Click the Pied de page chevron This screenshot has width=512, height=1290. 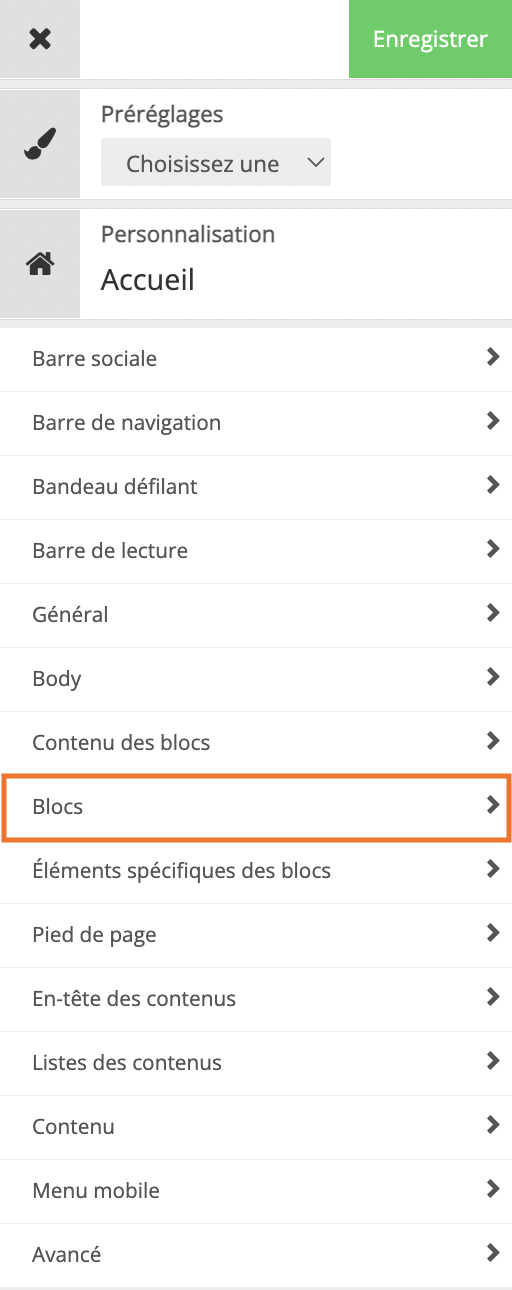pos(492,933)
